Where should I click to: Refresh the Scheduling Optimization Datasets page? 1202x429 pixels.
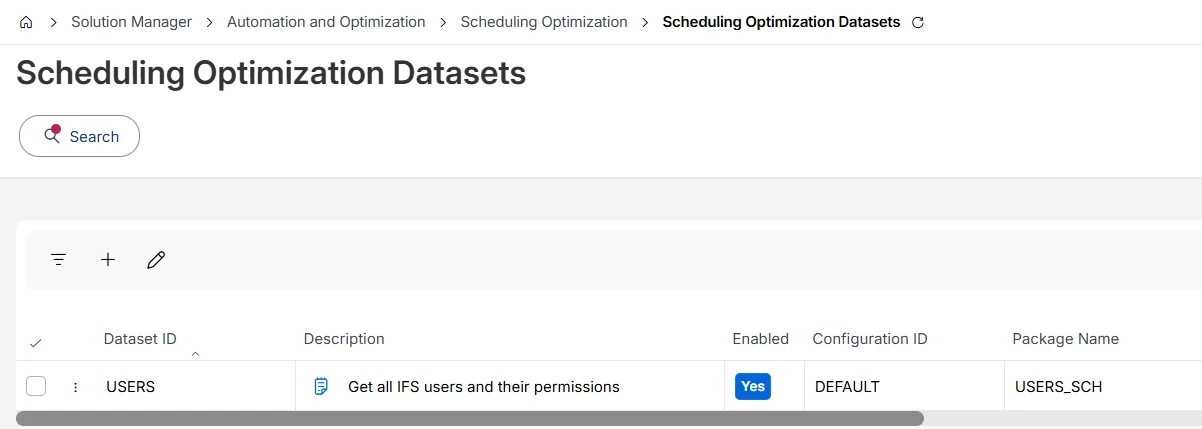click(918, 22)
